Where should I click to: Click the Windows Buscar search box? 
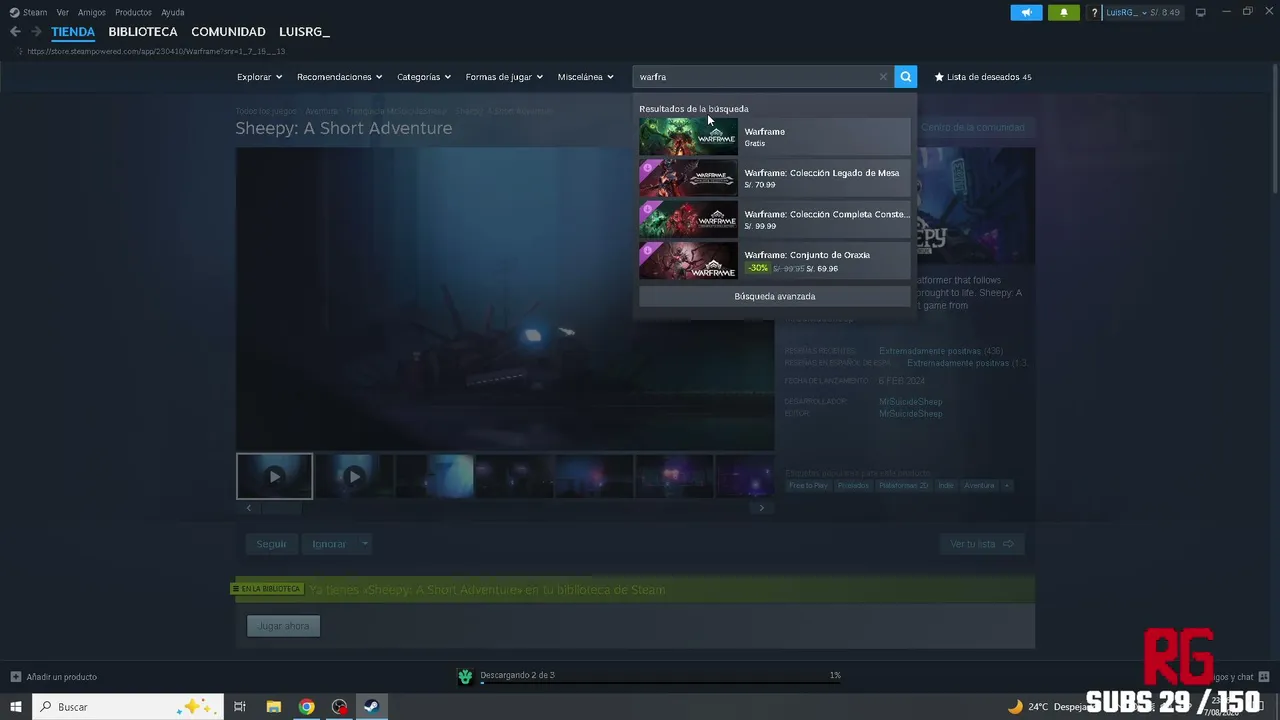(x=126, y=707)
